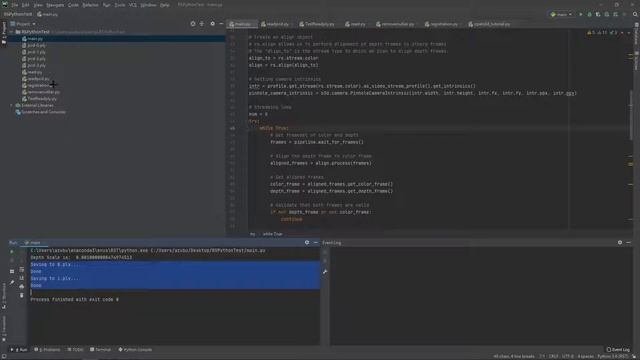Open the TODO tool window button
The width and height of the screenshot is (640, 360).
coord(76,350)
